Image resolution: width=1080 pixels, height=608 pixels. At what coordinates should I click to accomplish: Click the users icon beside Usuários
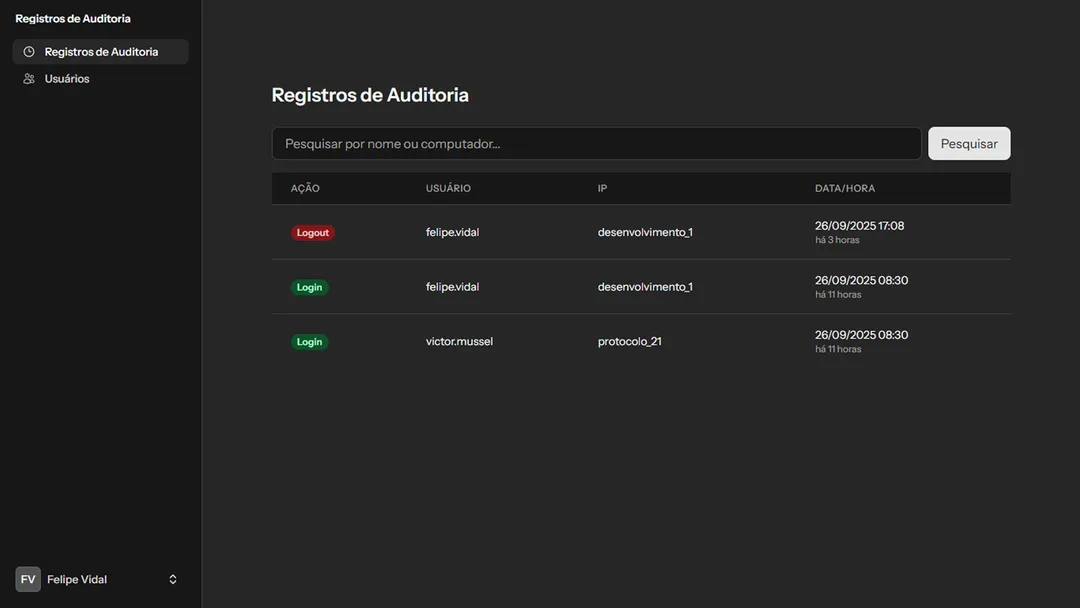[28, 78]
